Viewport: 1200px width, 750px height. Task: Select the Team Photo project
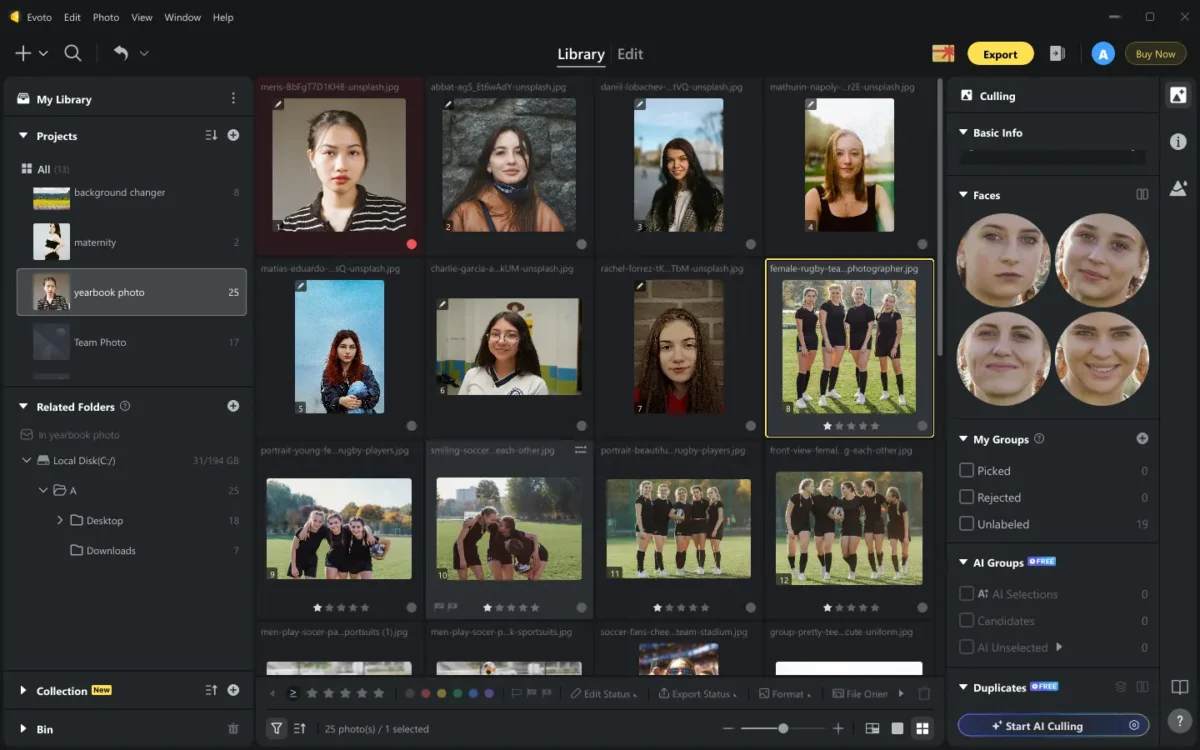coord(131,342)
